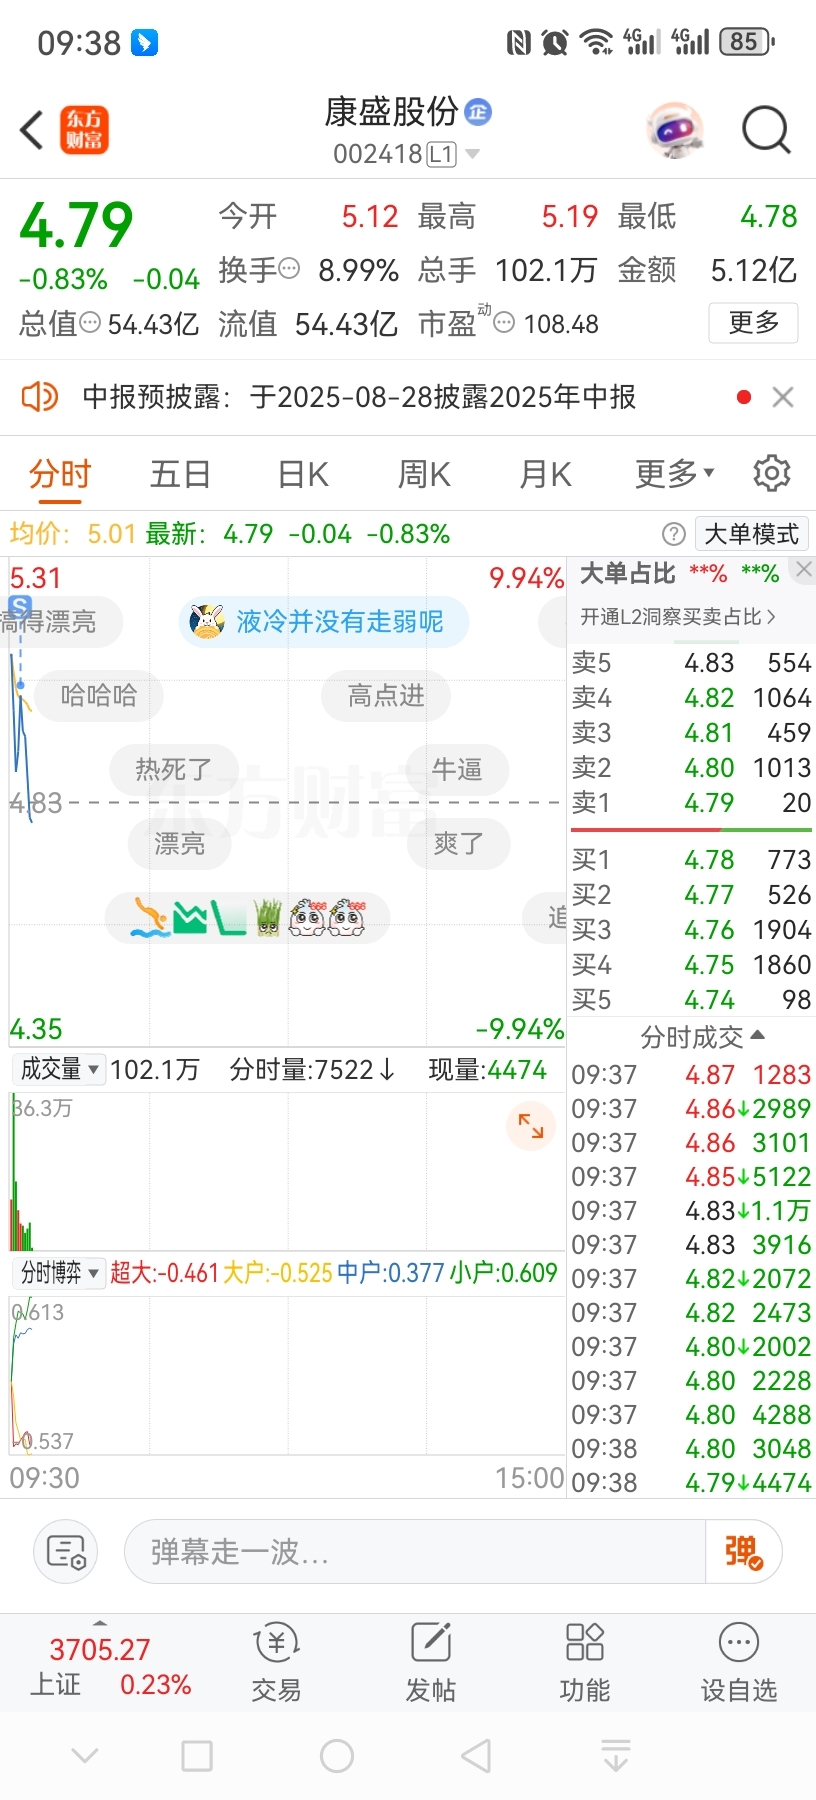Switch to the 月K tab
This screenshot has width=816, height=1800.
coord(545,474)
